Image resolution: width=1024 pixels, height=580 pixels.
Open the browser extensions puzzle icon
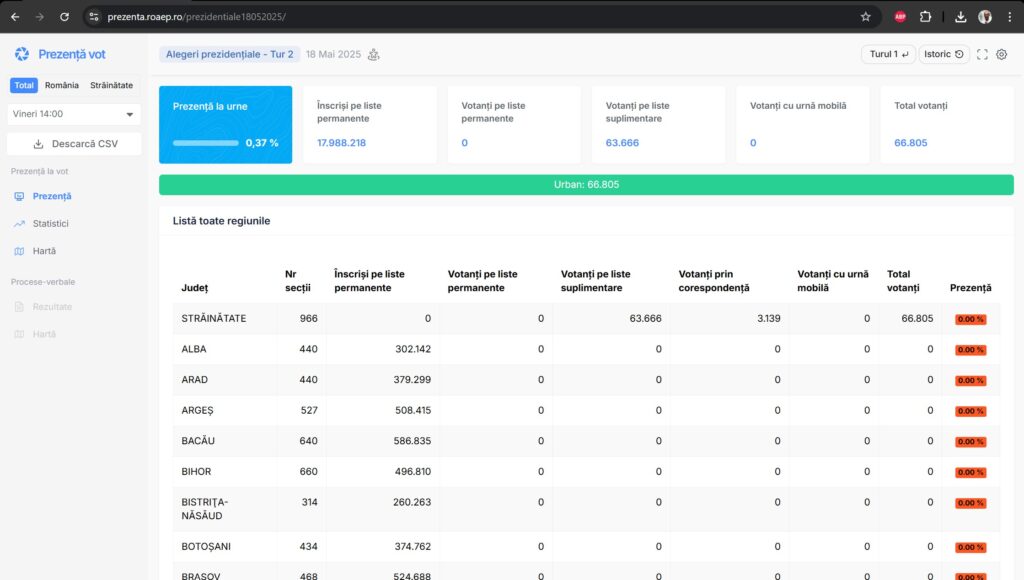click(926, 17)
